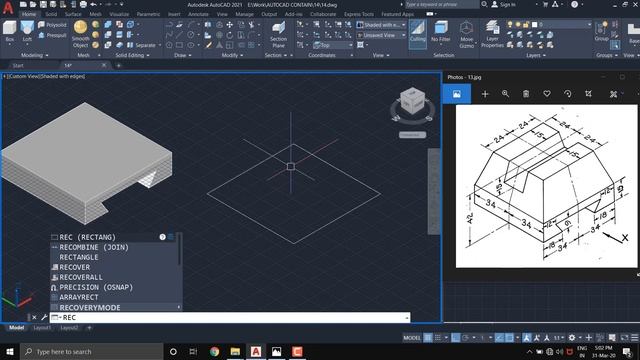Open the Layer Properties manager
The height and width of the screenshot is (360, 640).
pos(492,34)
